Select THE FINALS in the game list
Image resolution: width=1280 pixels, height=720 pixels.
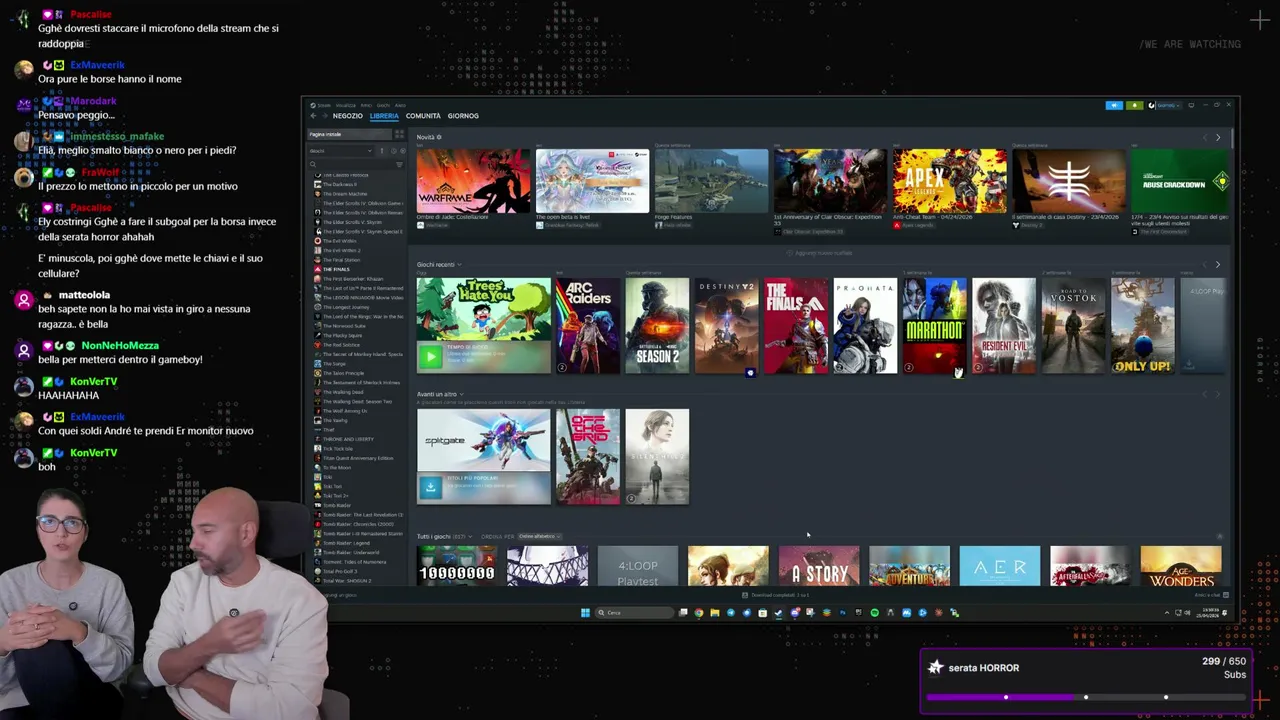(x=338, y=269)
